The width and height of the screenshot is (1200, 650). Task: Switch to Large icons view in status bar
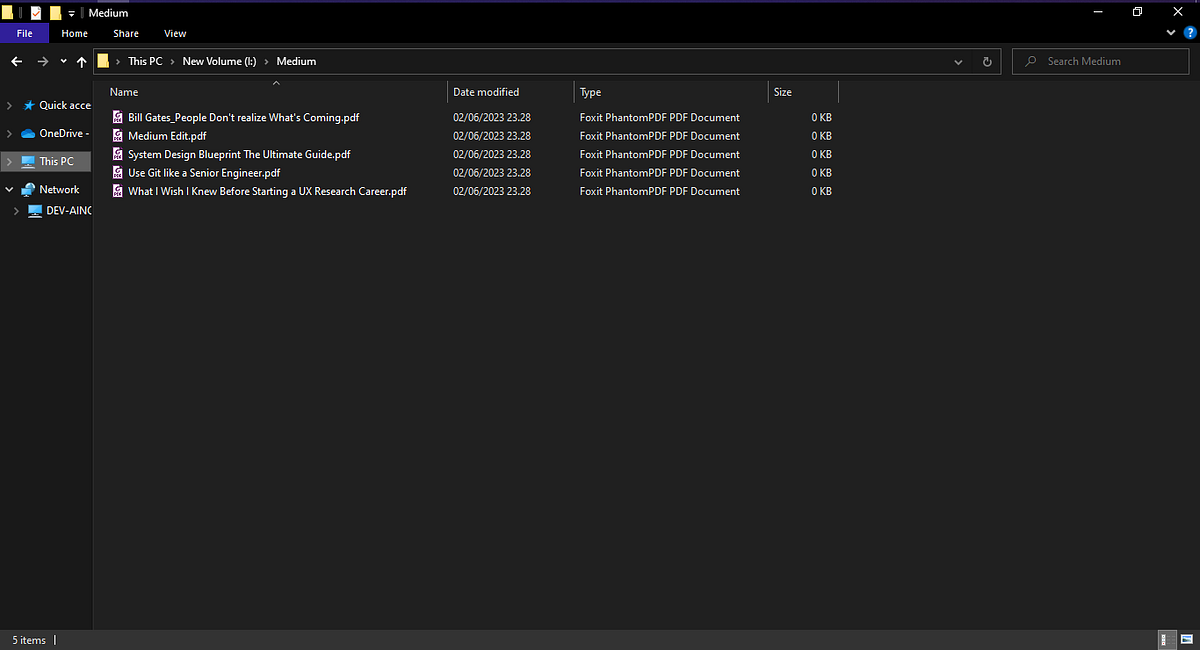click(x=1187, y=640)
